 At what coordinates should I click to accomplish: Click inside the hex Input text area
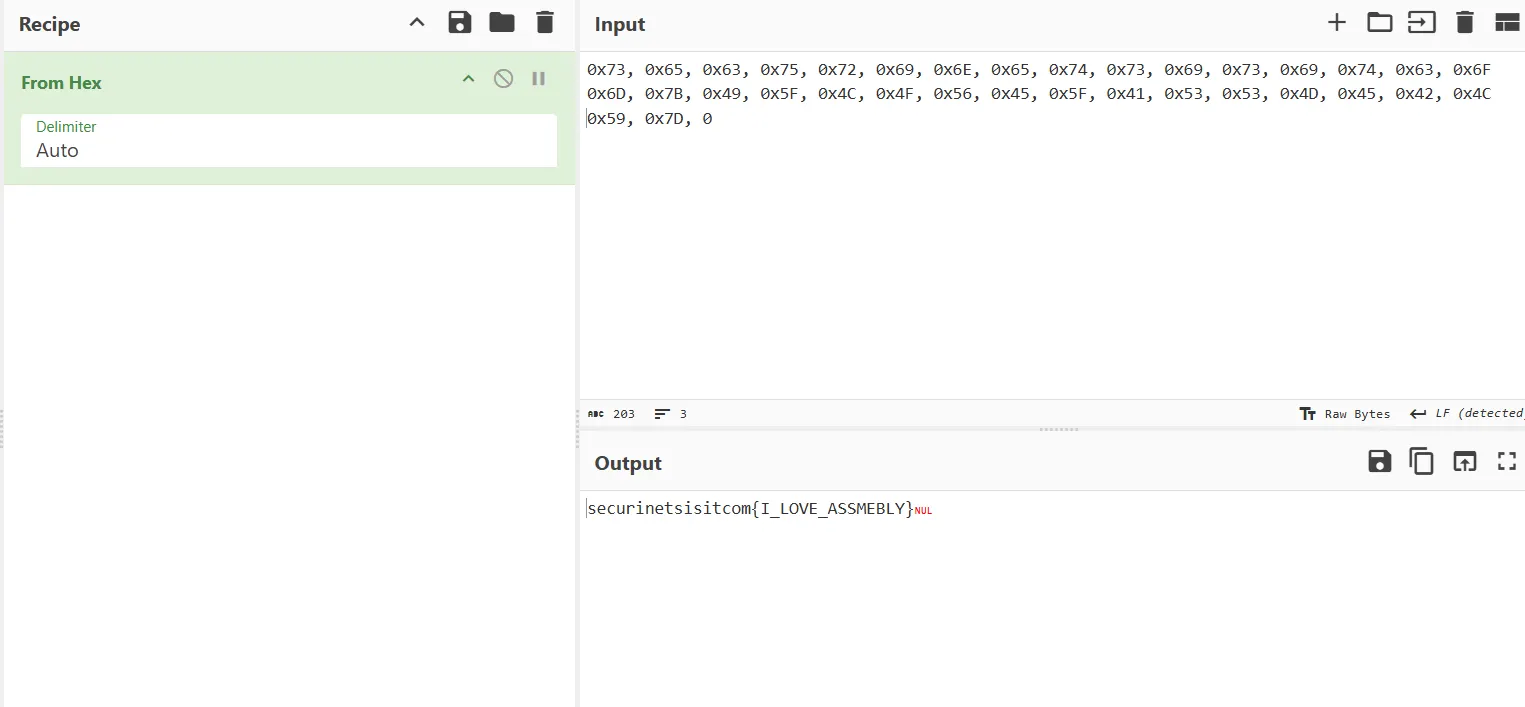(x=1000, y=200)
